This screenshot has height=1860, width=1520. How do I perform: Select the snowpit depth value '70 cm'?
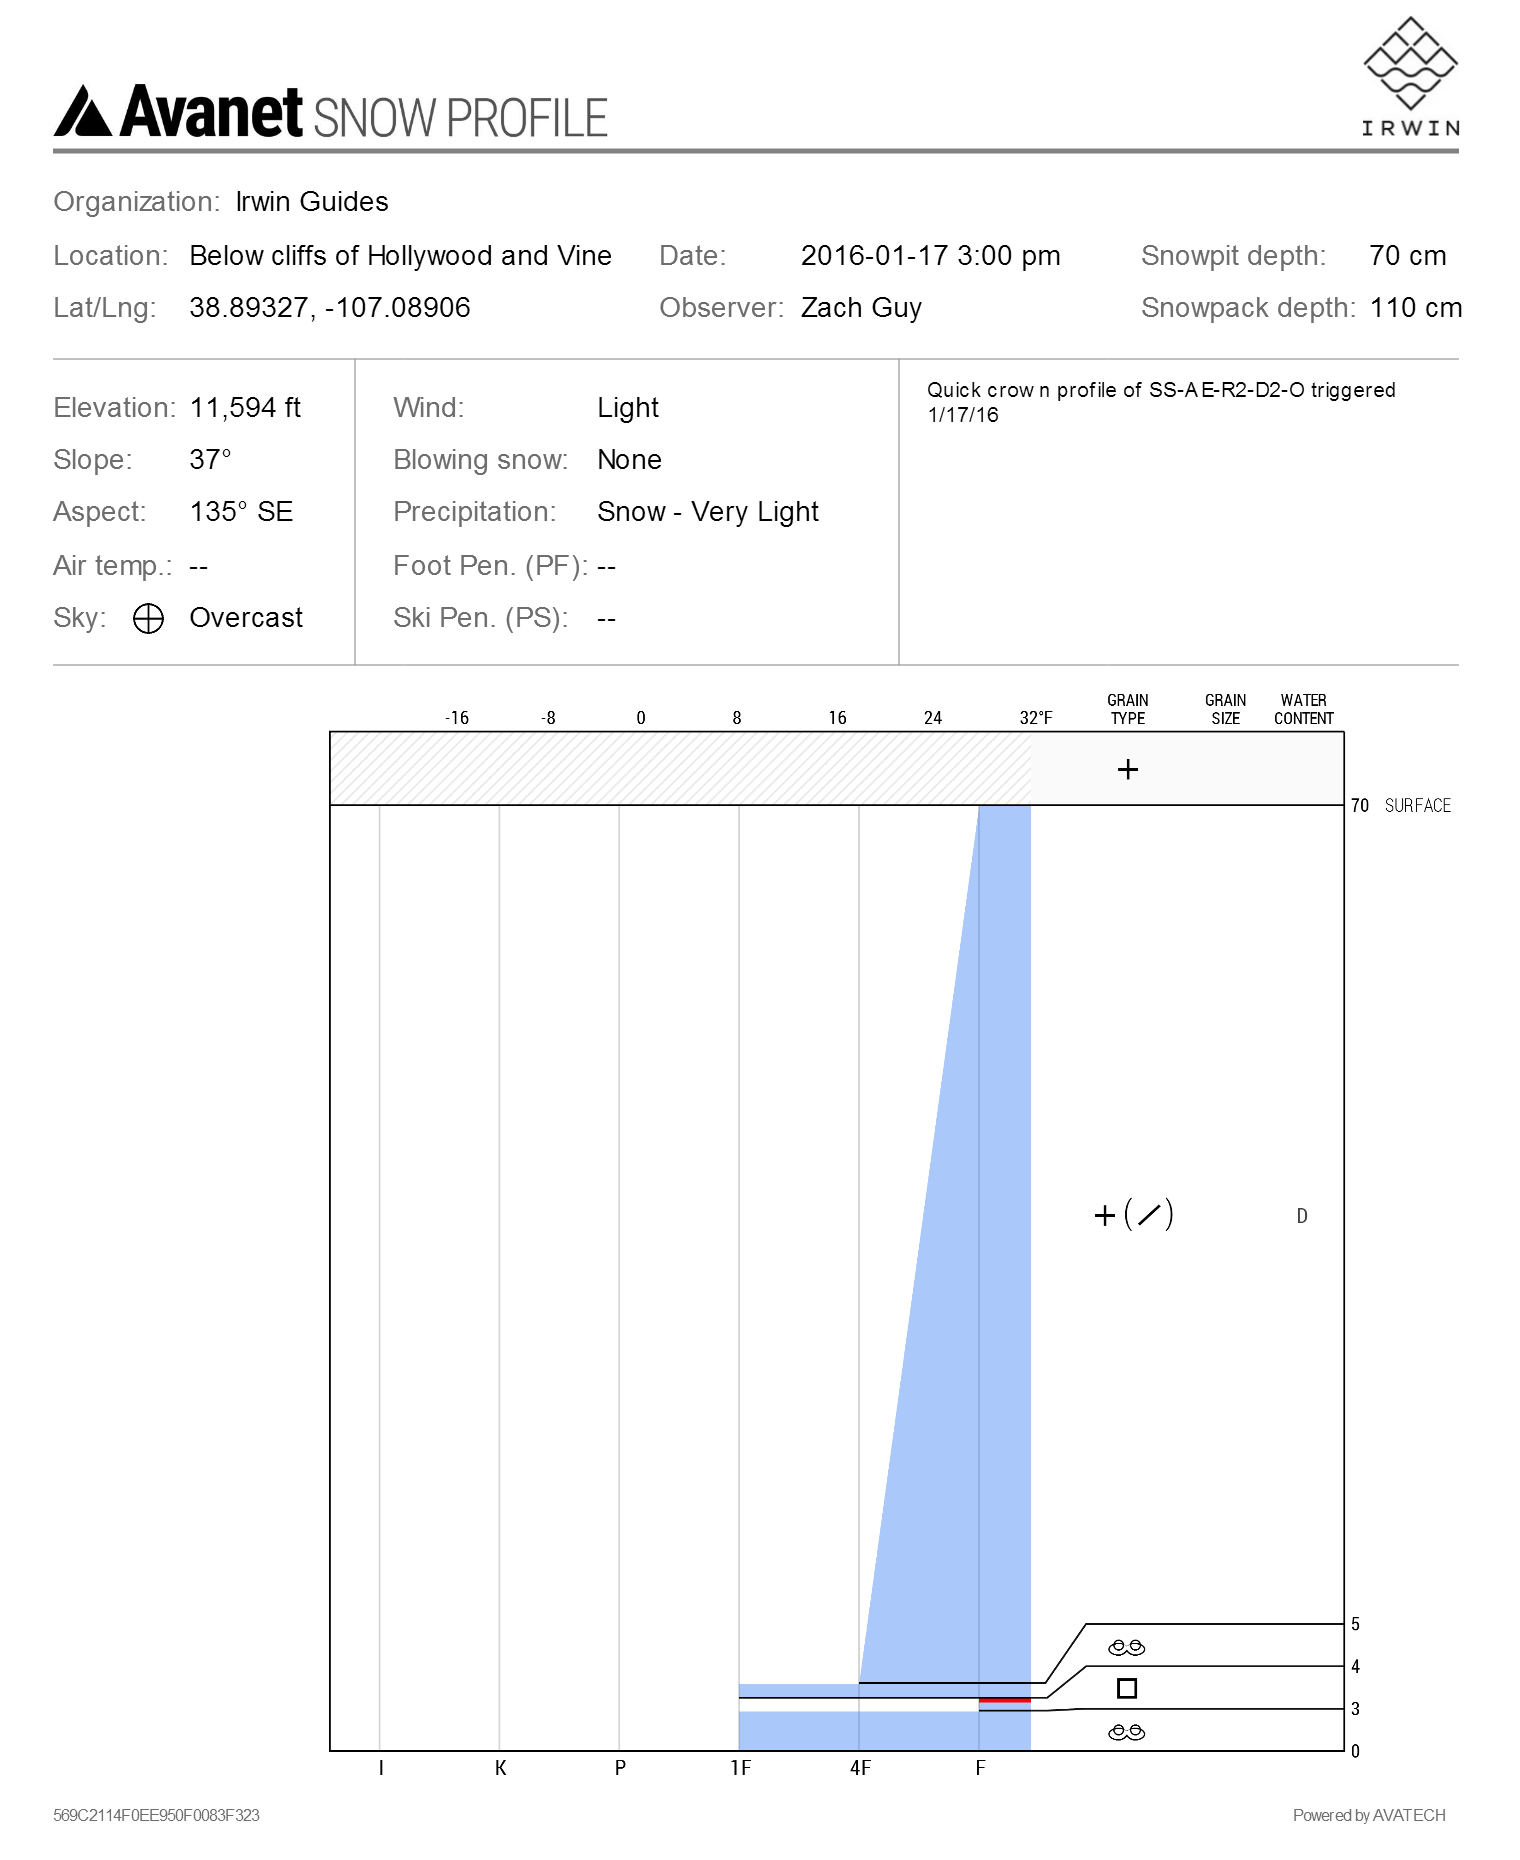[x=1408, y=256]
